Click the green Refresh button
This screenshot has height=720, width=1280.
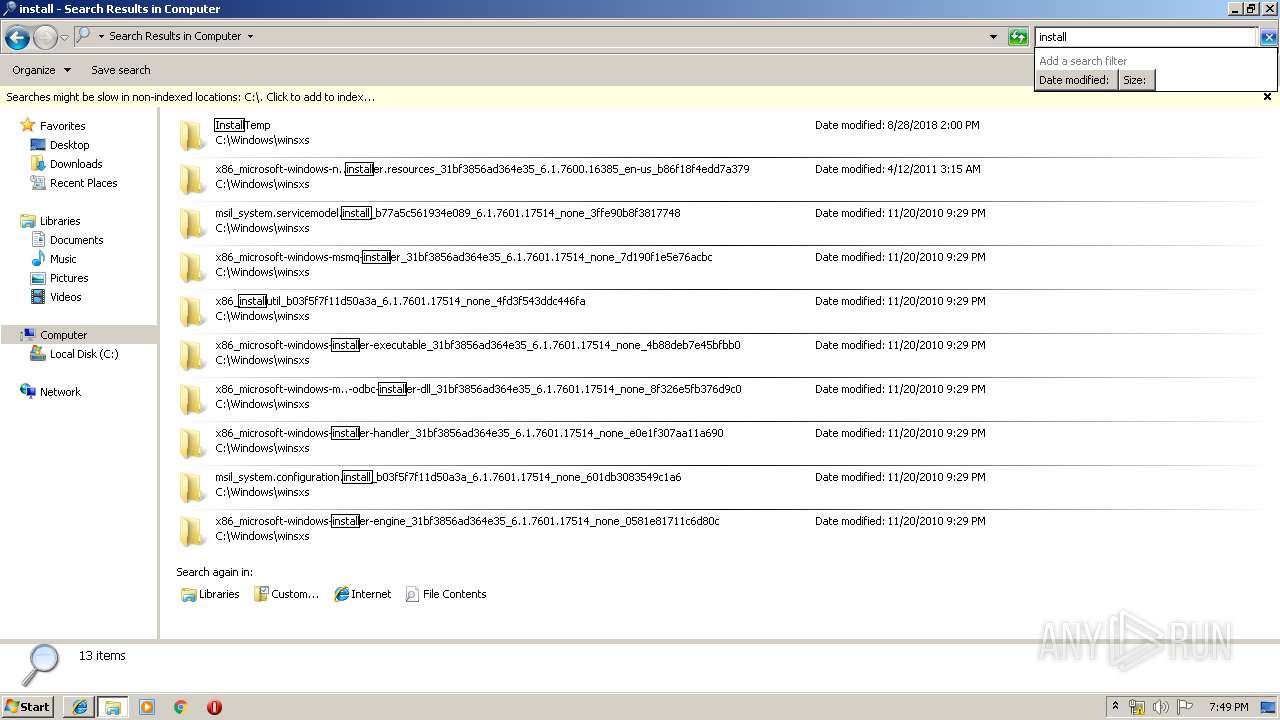1018,37
